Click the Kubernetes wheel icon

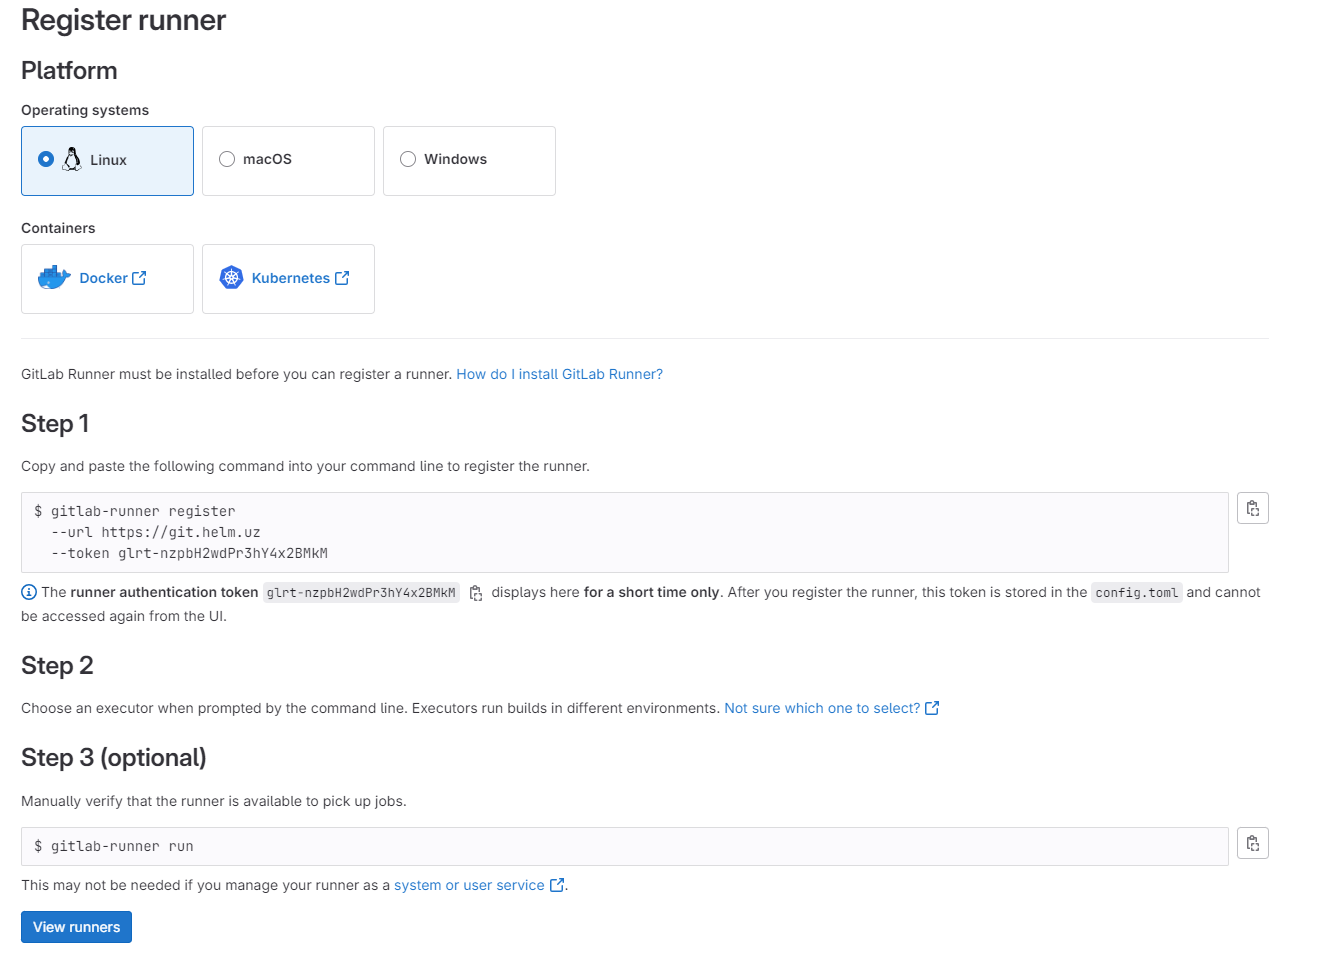click(x=232, y=277)
